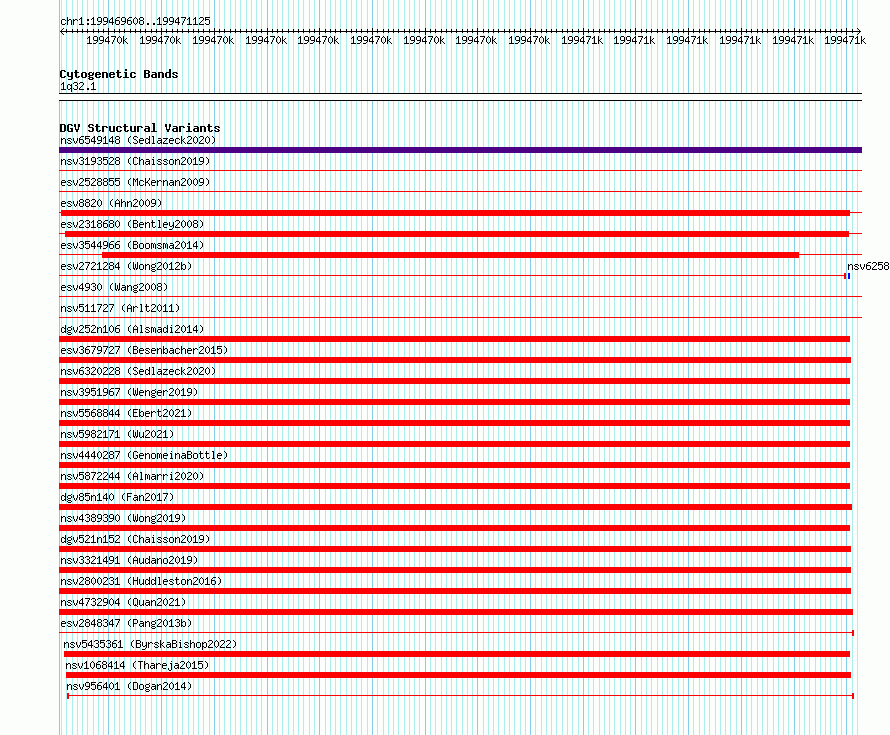
Task: Open the nsv4440287 (GenomeinaBottle) label
Action: [x=144, y=455]
